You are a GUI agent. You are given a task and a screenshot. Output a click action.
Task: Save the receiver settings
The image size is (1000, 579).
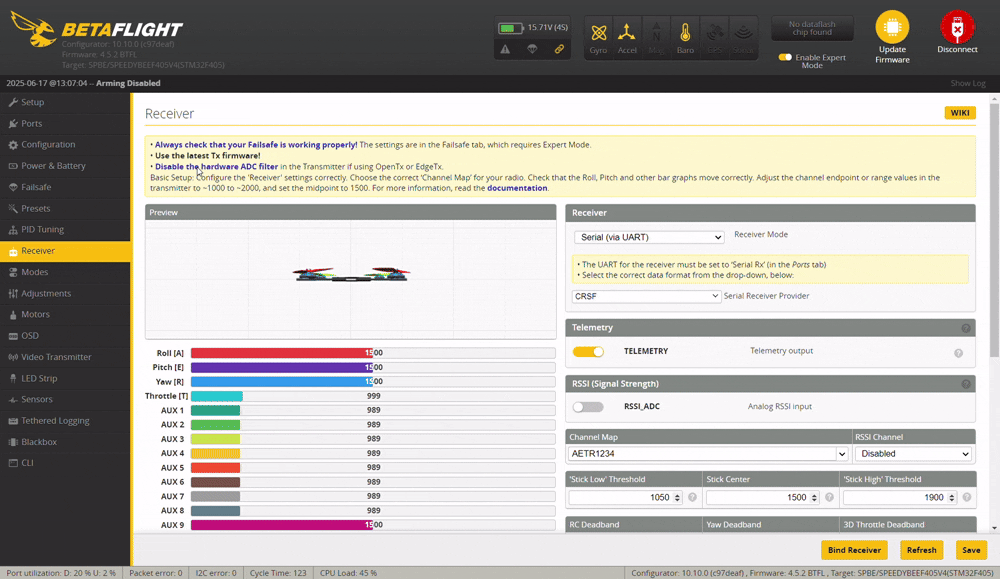[x=971, y=550]
